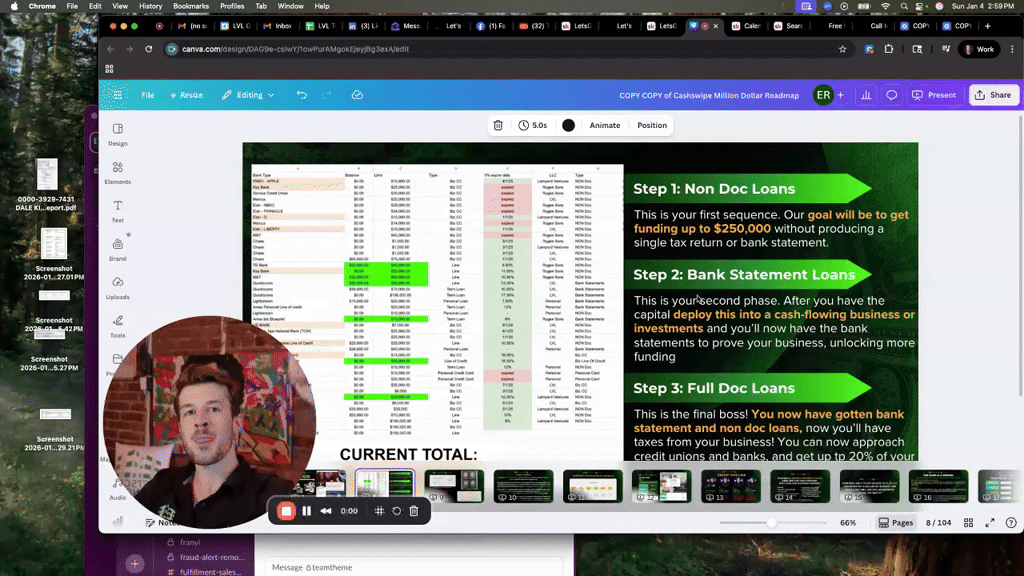Toggle Pages thumbnail strip
The height and width of the screenshot is (576, 1024).
pyautogui.click(x=896, y=522)
